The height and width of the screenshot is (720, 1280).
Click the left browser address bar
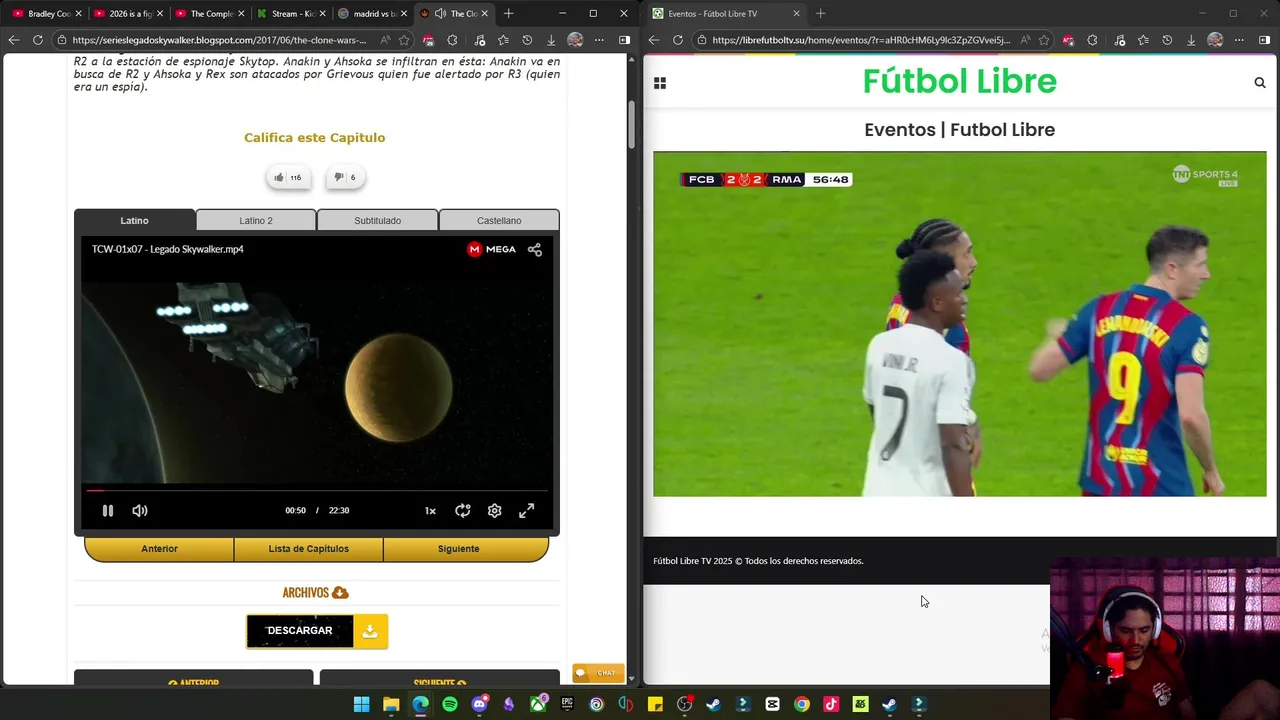[220, 40]
